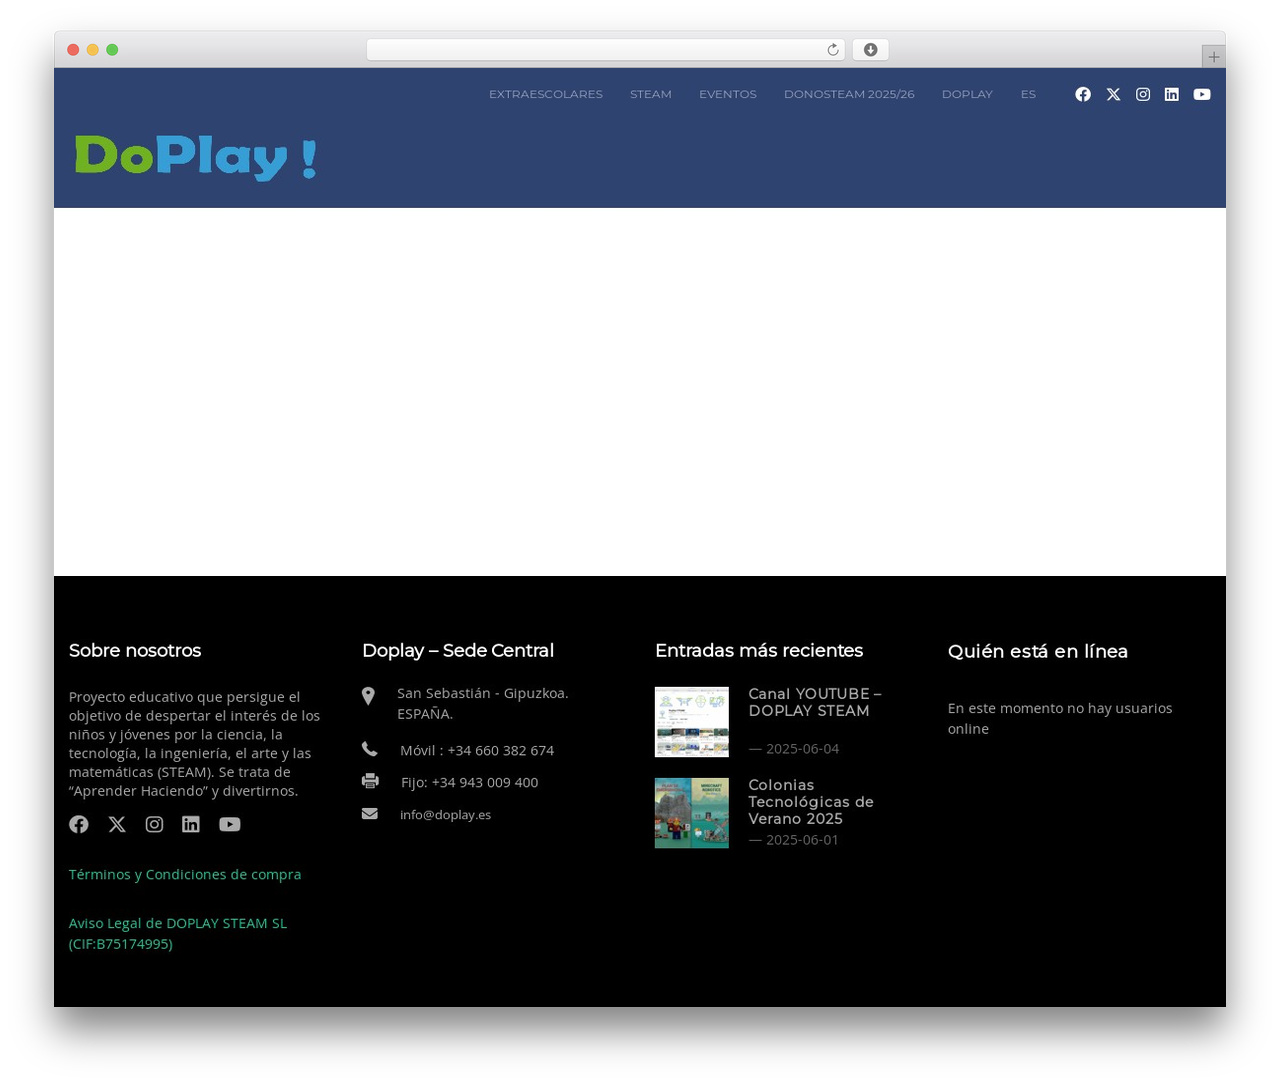
Task: Open a new tab with plus button
Action: tap(1213, 57)
